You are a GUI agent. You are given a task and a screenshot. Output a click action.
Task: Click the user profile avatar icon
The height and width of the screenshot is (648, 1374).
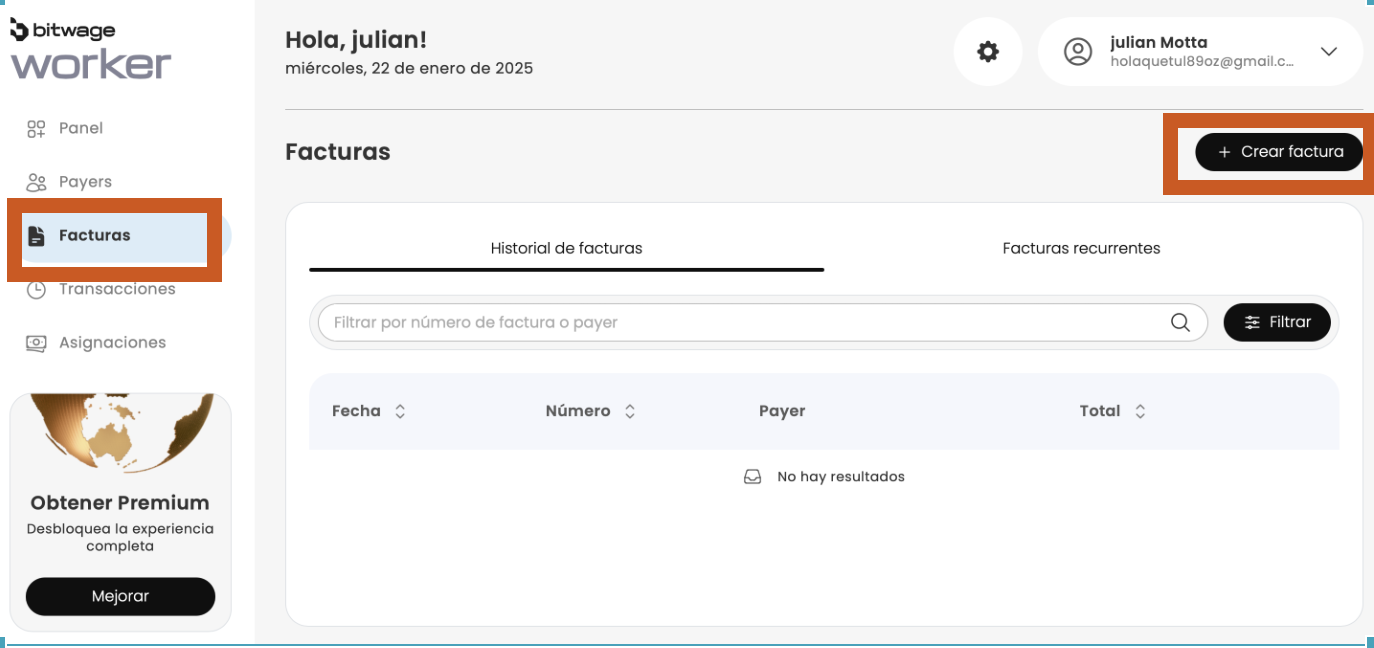click(1077, 52)
